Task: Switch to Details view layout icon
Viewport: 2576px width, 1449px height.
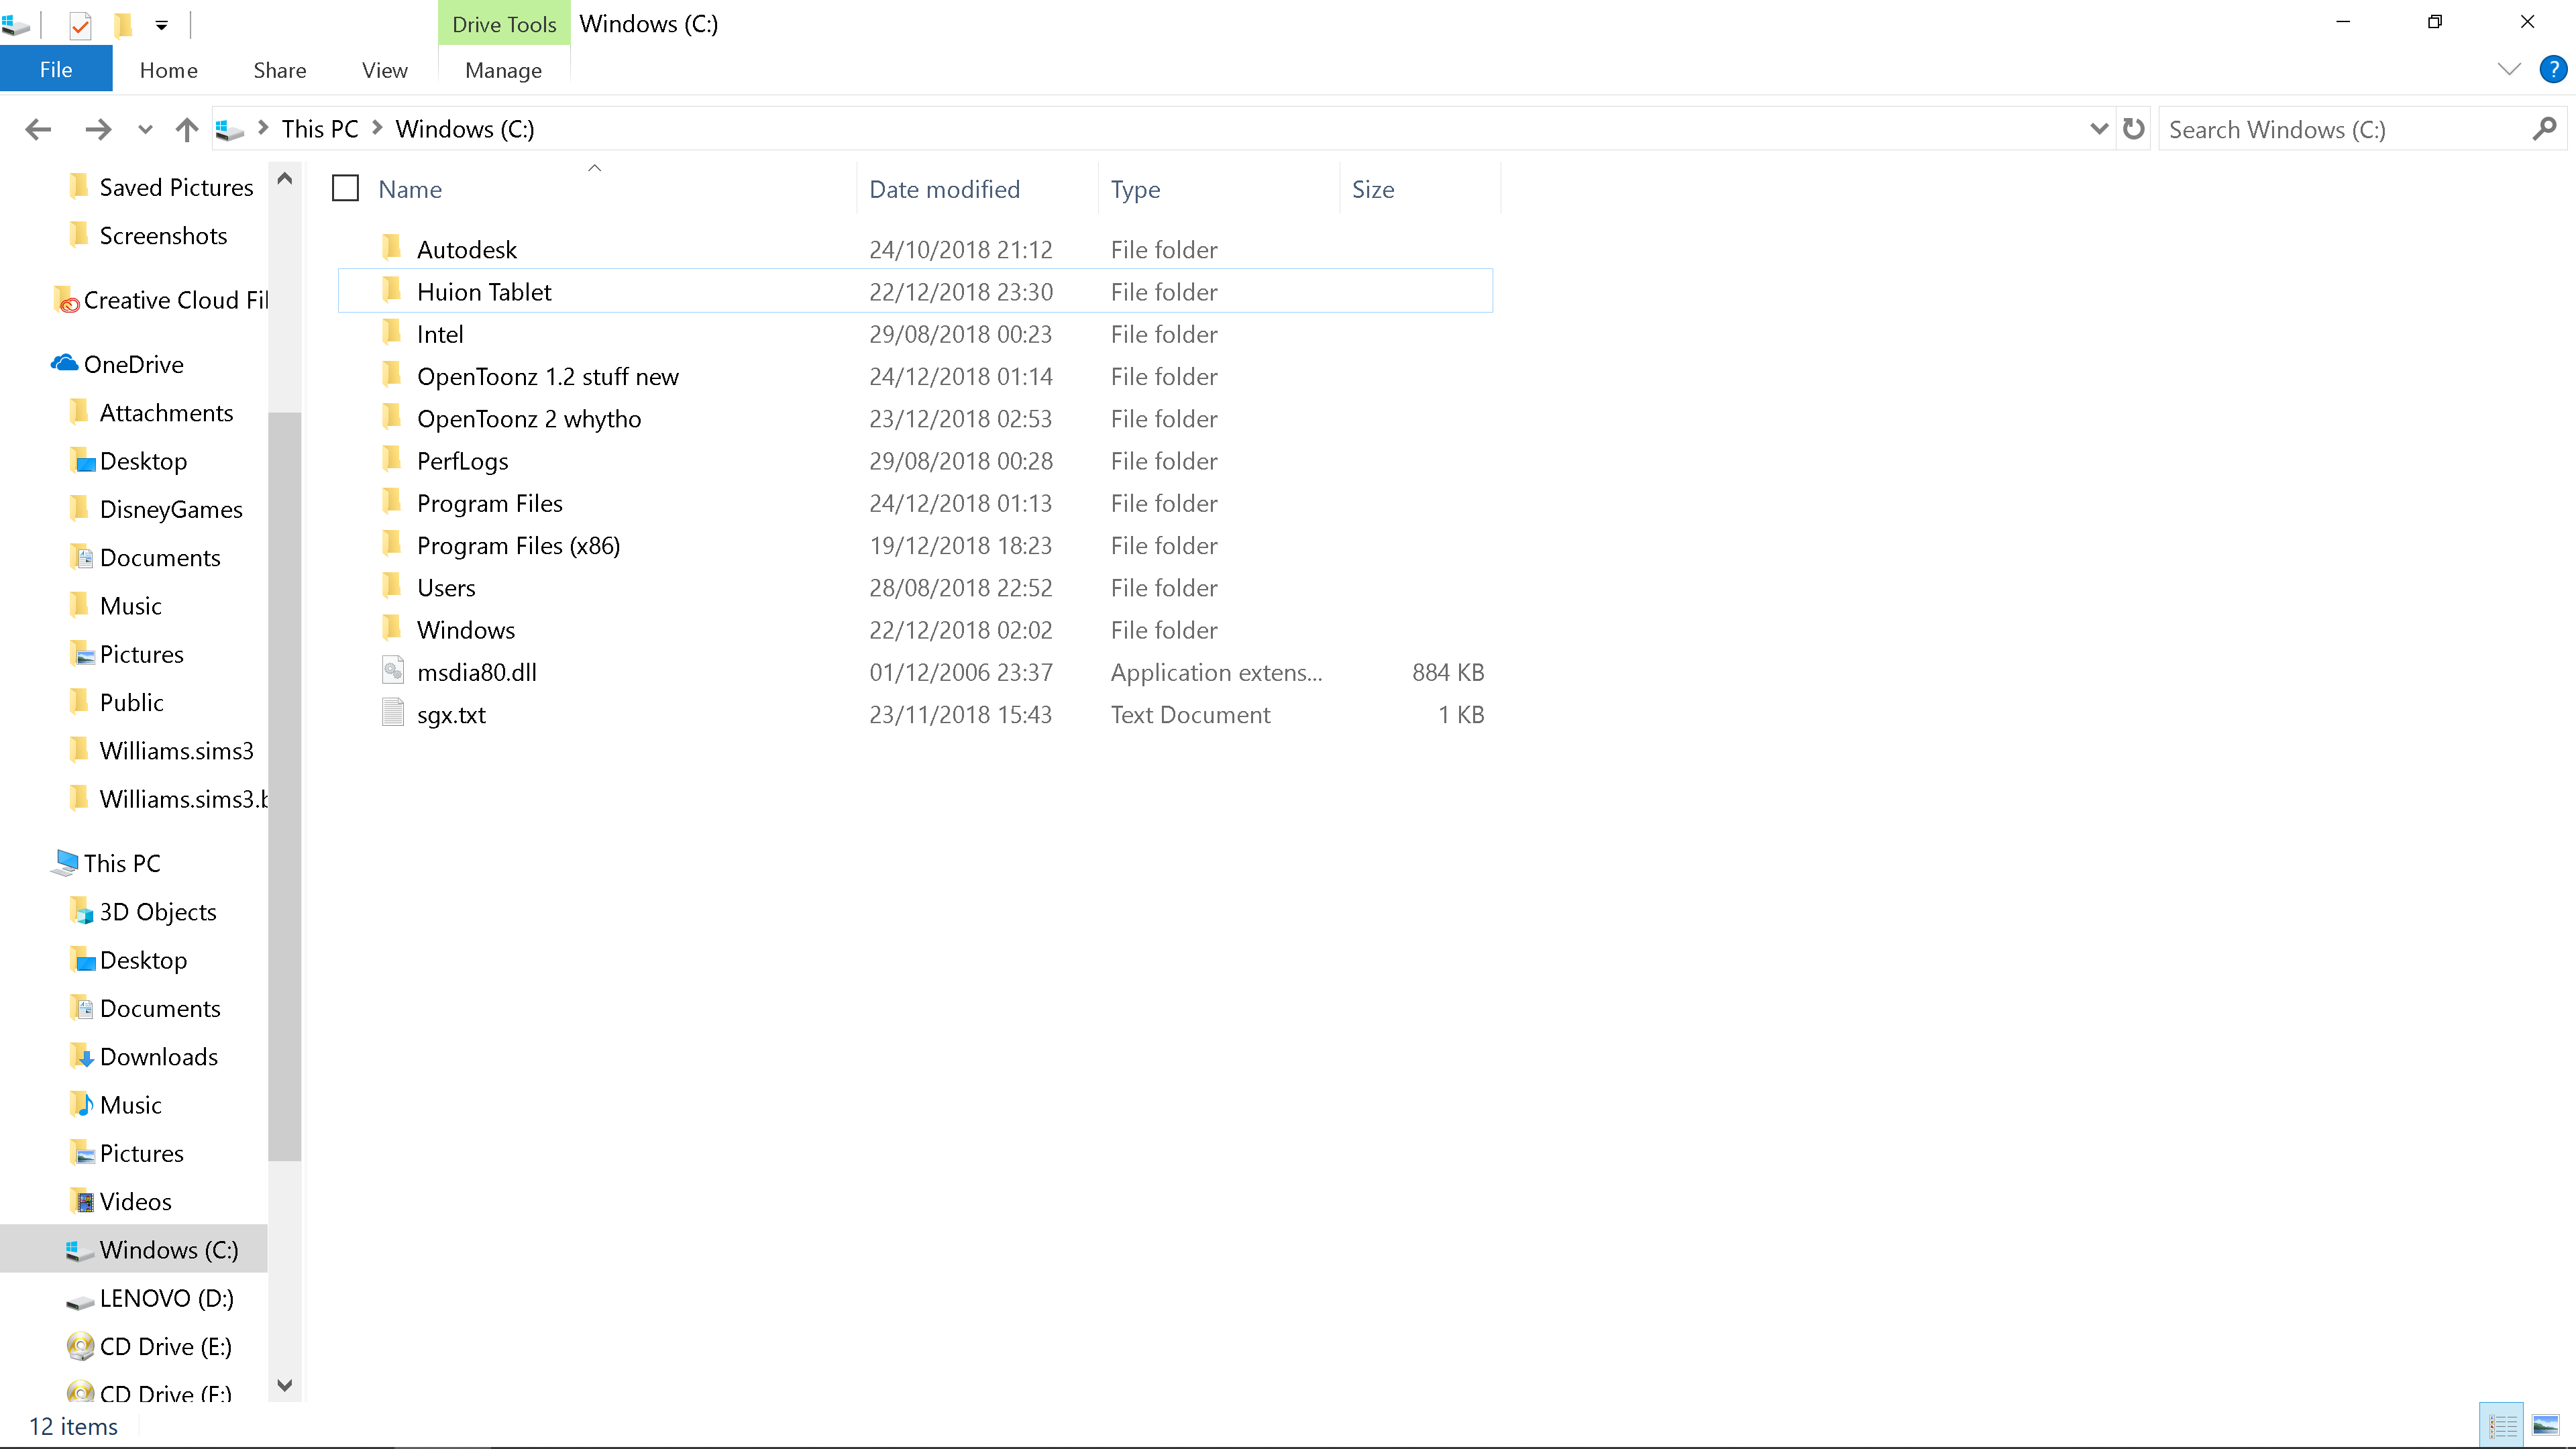Action: (x=2502, y=1425)
